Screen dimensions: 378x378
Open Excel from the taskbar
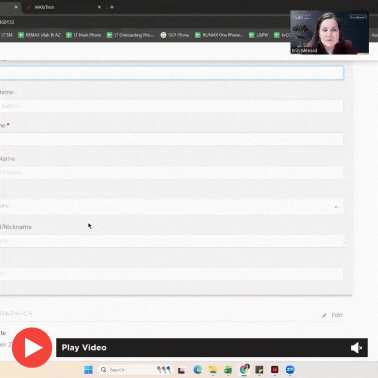click(x=228, y=370)
